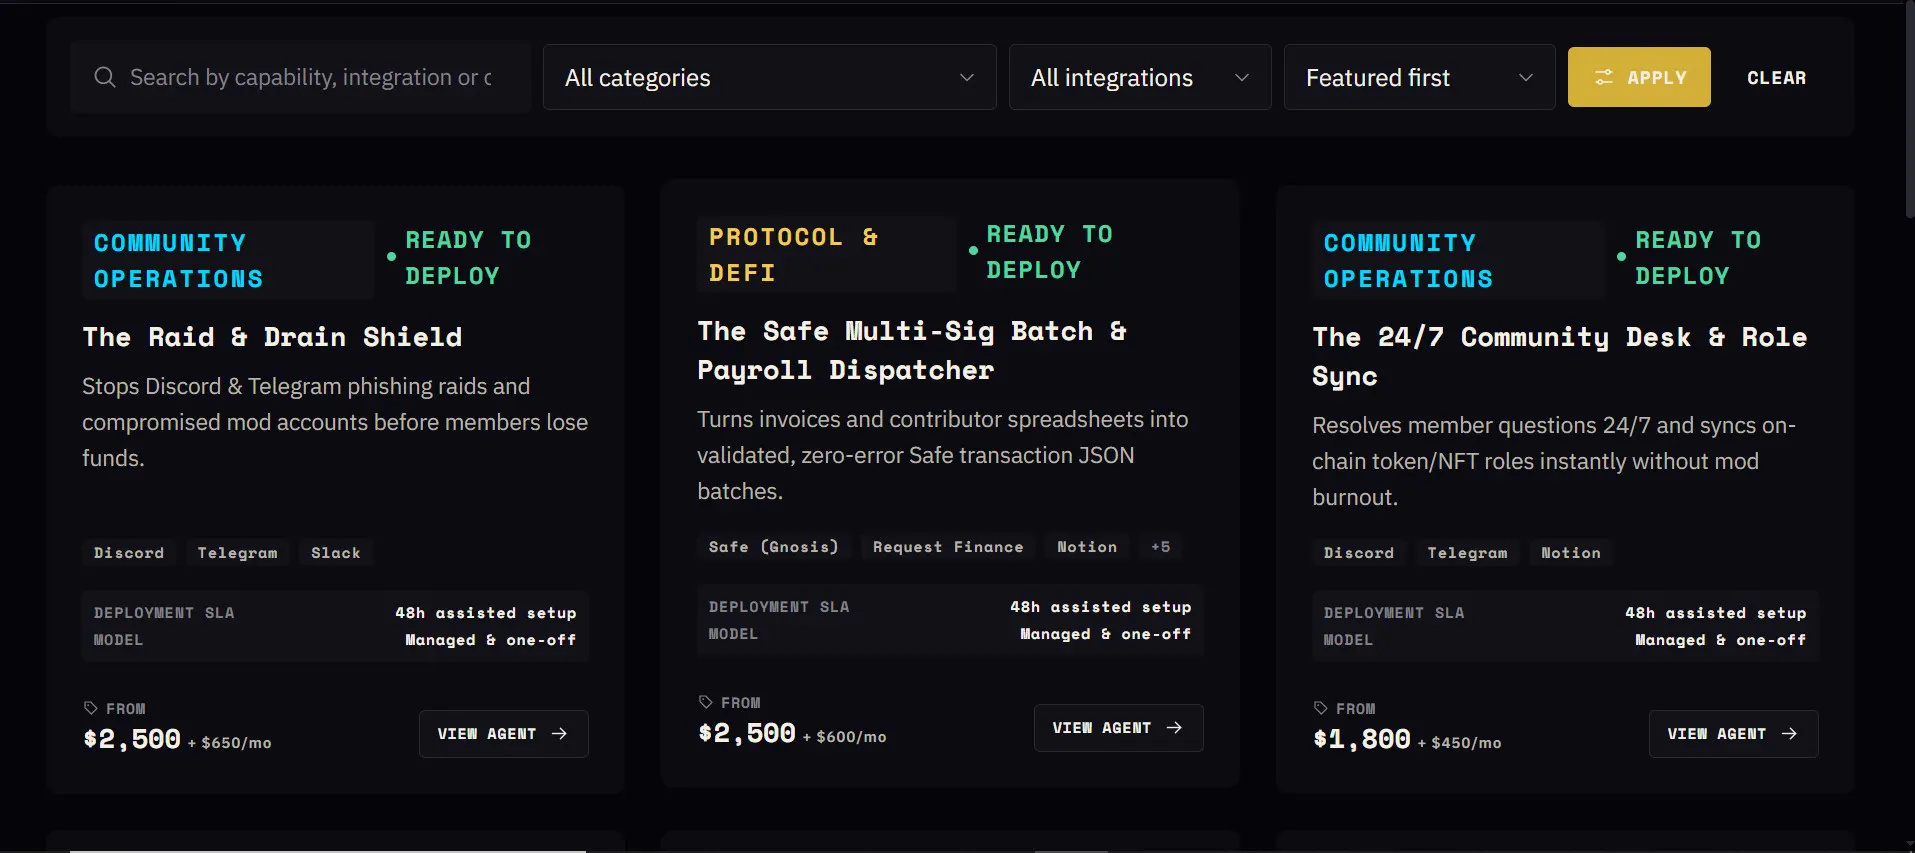Click Notion tag on 24/7 Community Desk card
This screenshot has width=1915, height=853.
pos(1571,553)
